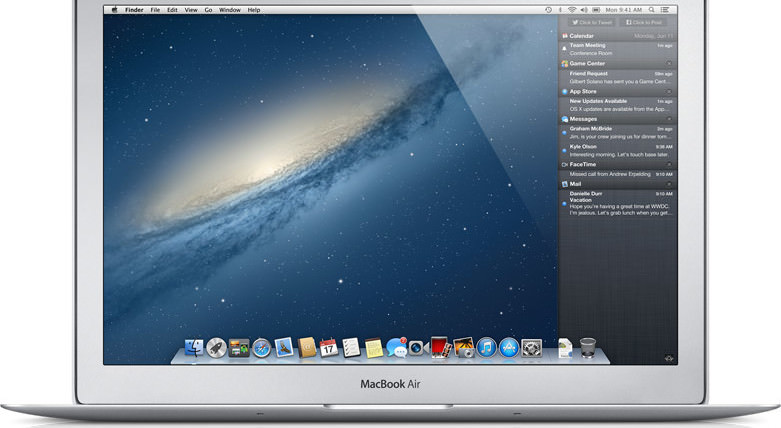The height and width of the screenshot is (428, 781).
Task: Launch FaceTime camera icon in Dock
Action: 418,348
